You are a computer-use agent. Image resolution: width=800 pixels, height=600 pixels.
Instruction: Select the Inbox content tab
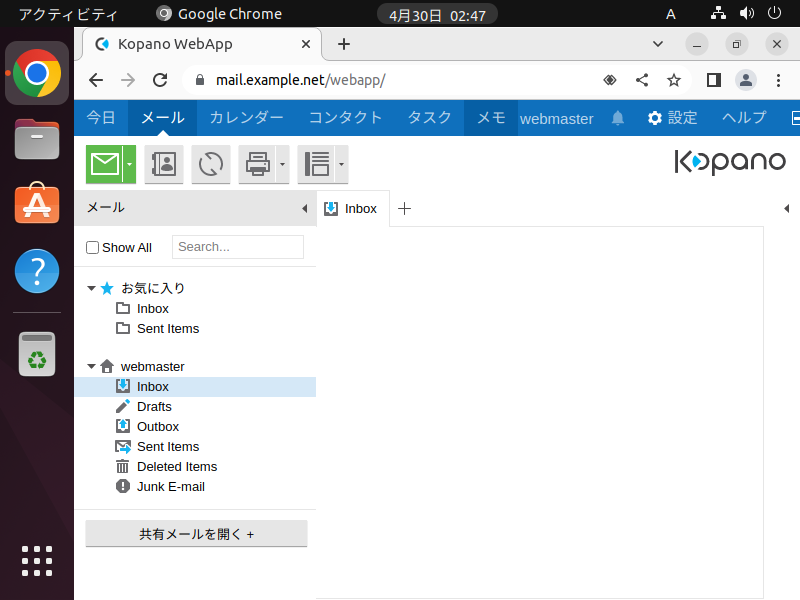tap(353, 209)
